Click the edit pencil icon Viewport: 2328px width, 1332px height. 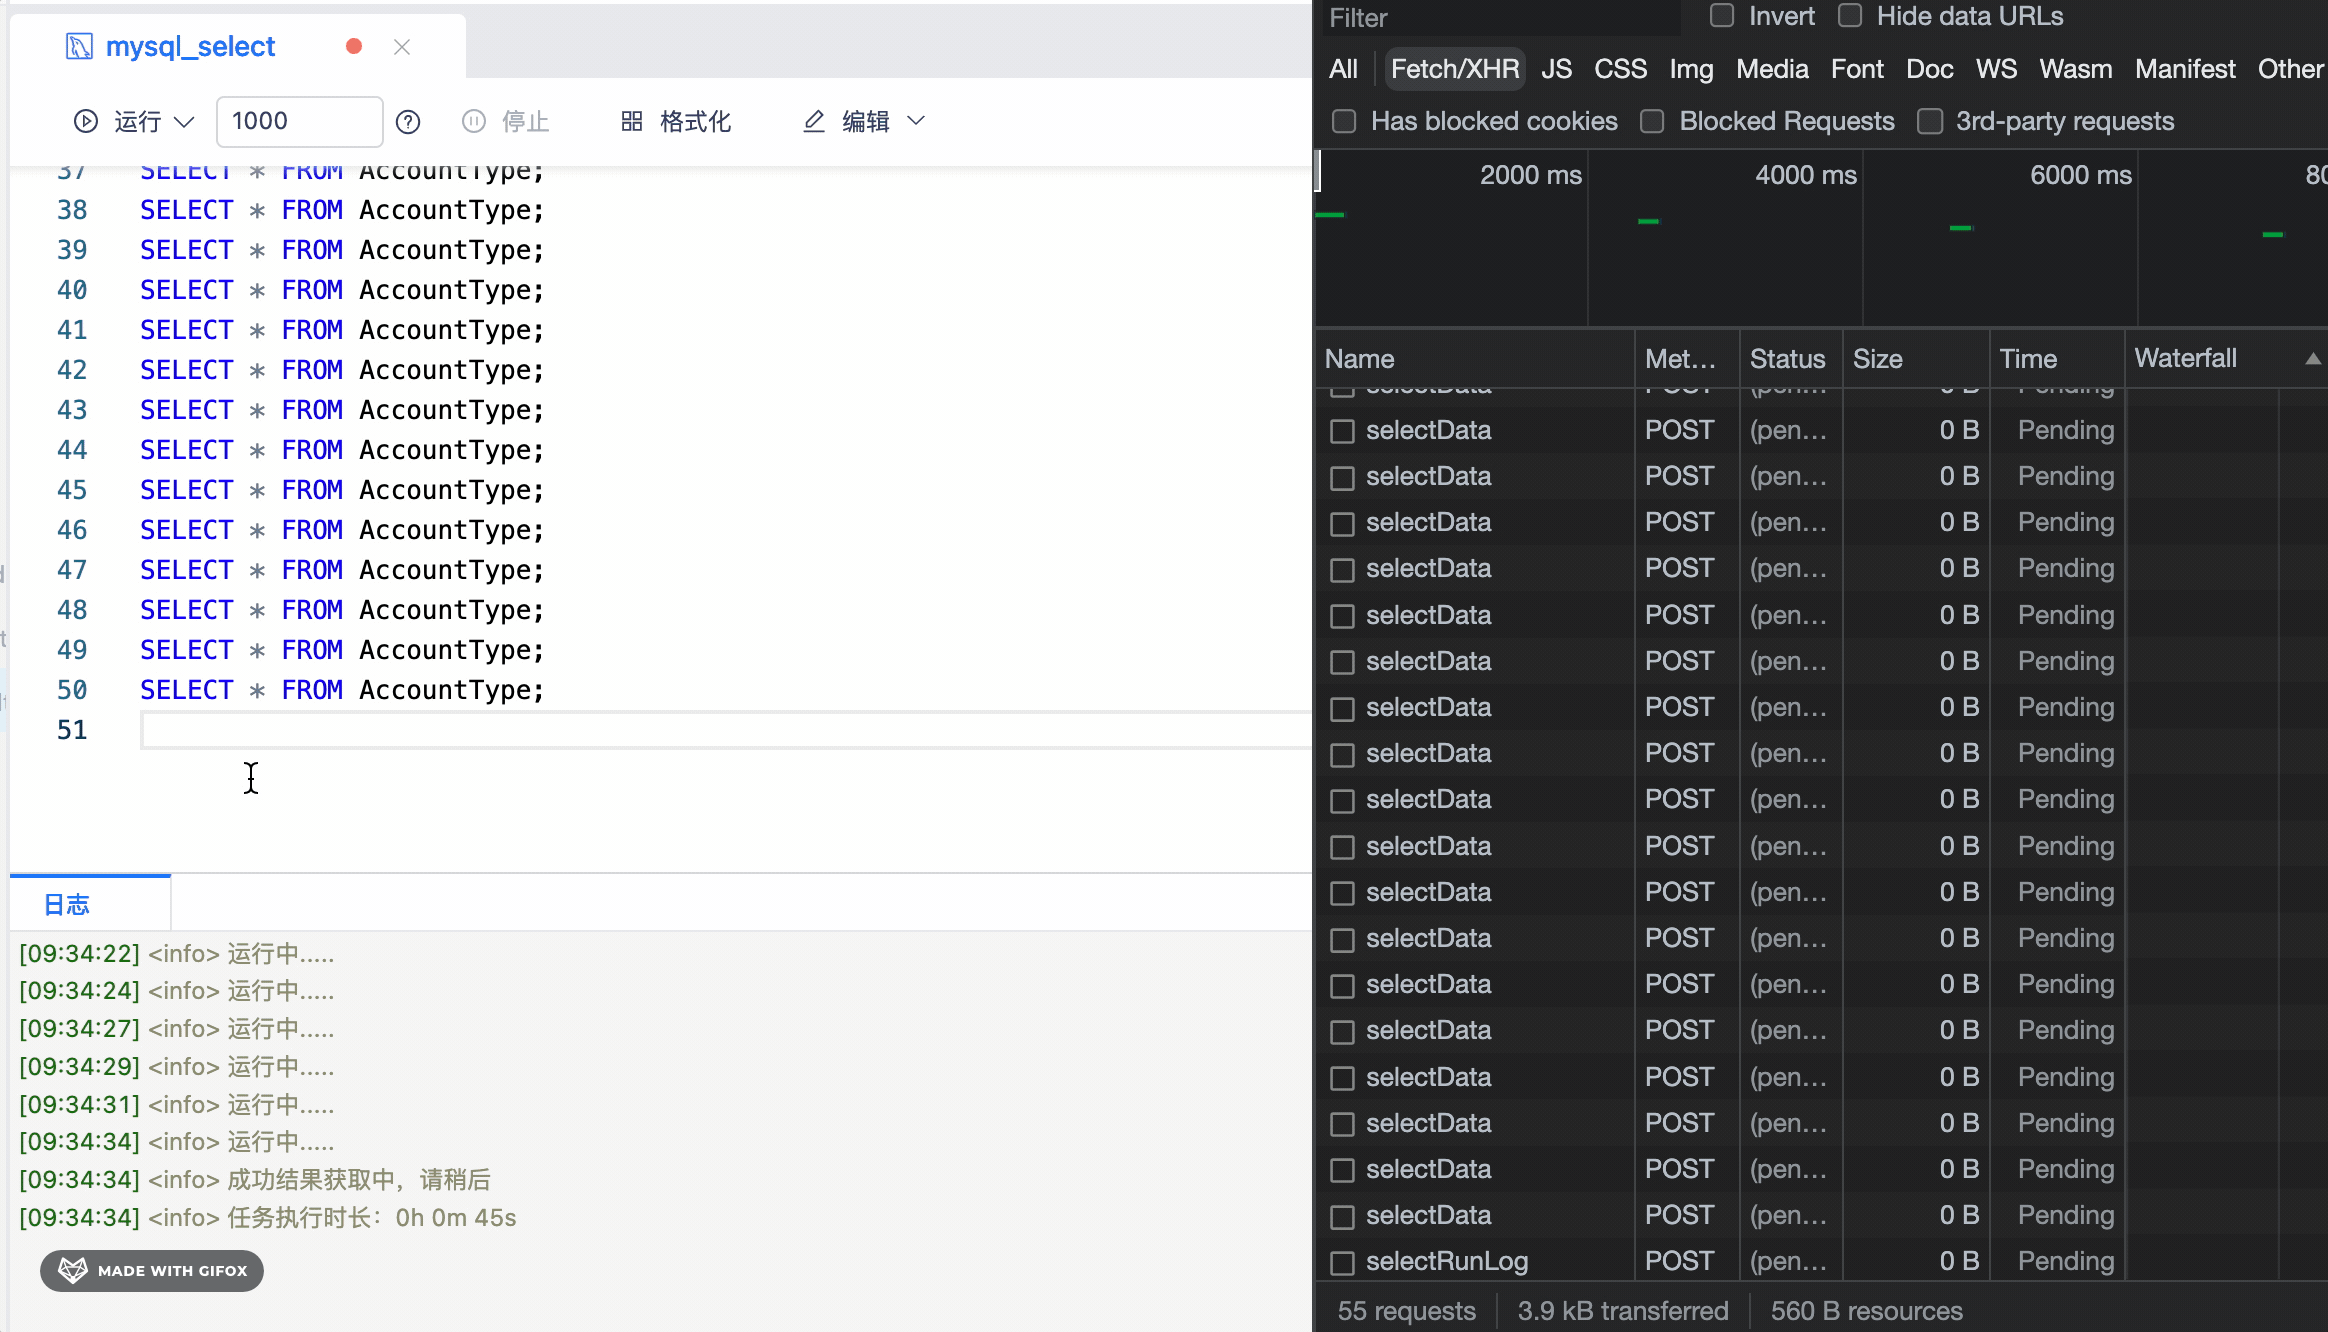(814, 121)
